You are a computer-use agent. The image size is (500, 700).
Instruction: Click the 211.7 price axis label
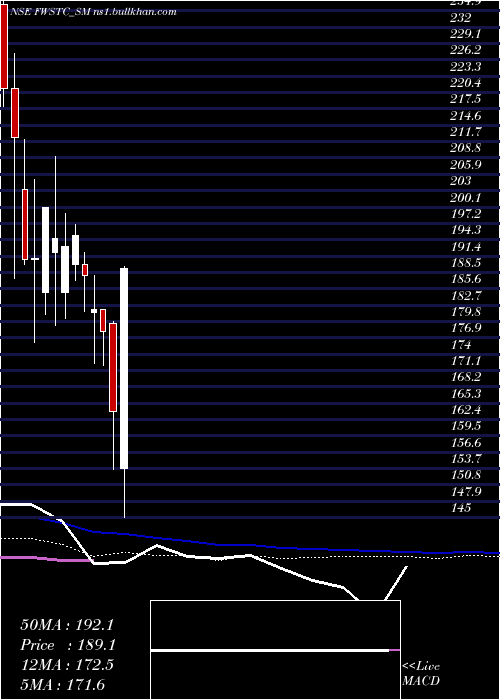point(466,132)
